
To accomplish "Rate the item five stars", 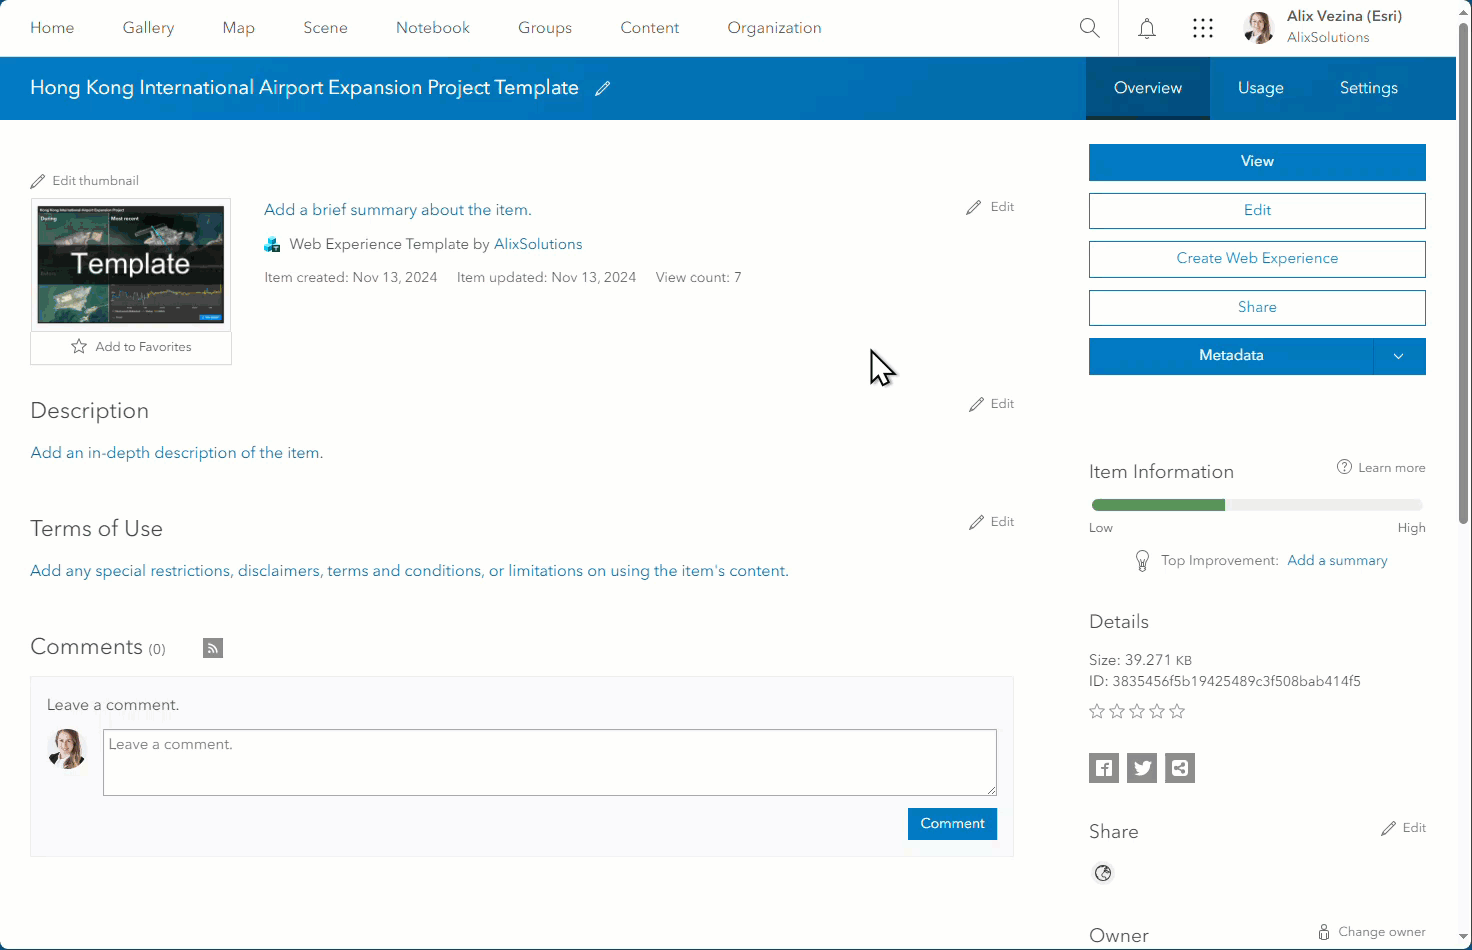I will [x=1177, y=712].
